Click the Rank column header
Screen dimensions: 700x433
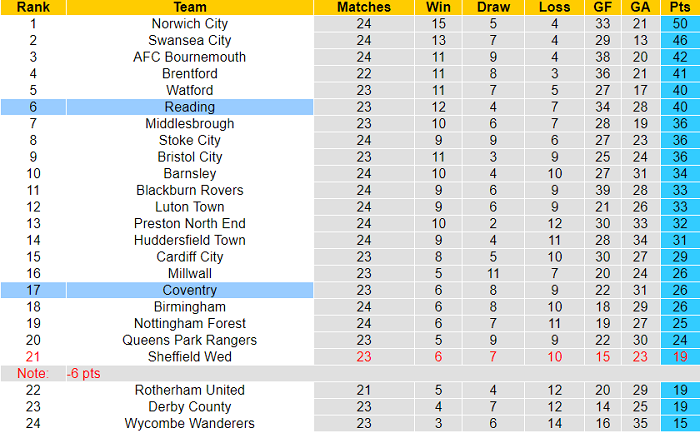tap(33, 7)
